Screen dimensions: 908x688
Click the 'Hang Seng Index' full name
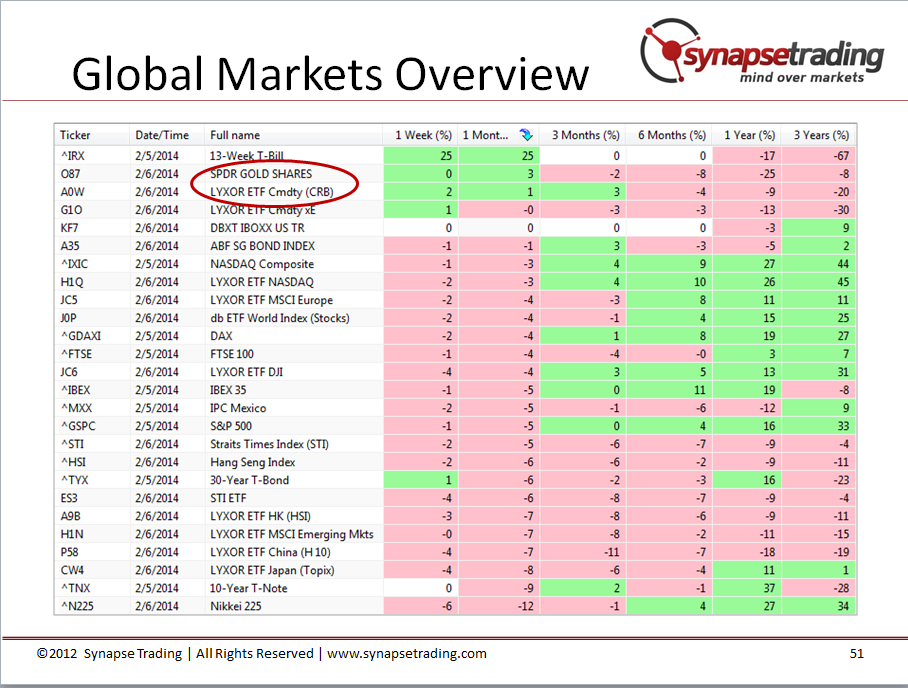pyautogui.click(x=252, y=462)
